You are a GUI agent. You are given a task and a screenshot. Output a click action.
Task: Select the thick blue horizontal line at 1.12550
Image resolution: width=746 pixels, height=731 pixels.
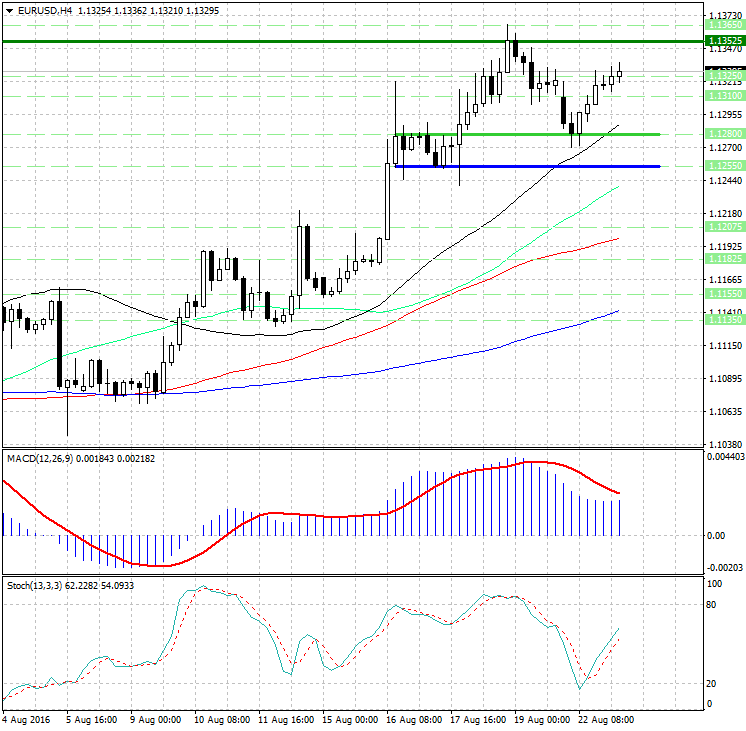coord(527,166)
